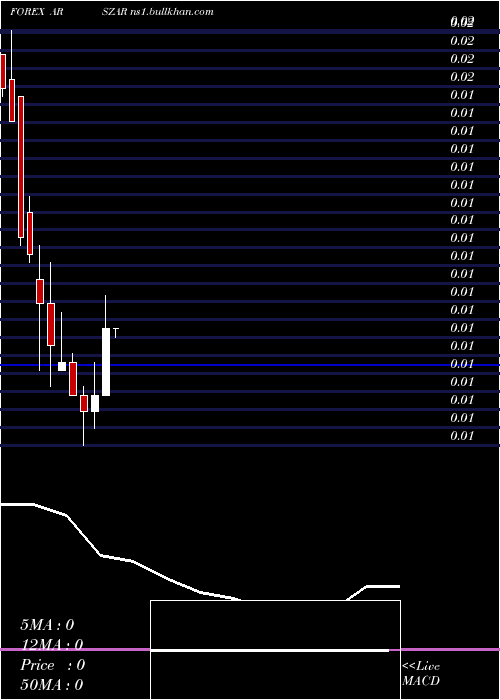This screenshot has height=700, width=500.
Task: Click the "FOREX AR" chart title text
Action: pos(36,12)
